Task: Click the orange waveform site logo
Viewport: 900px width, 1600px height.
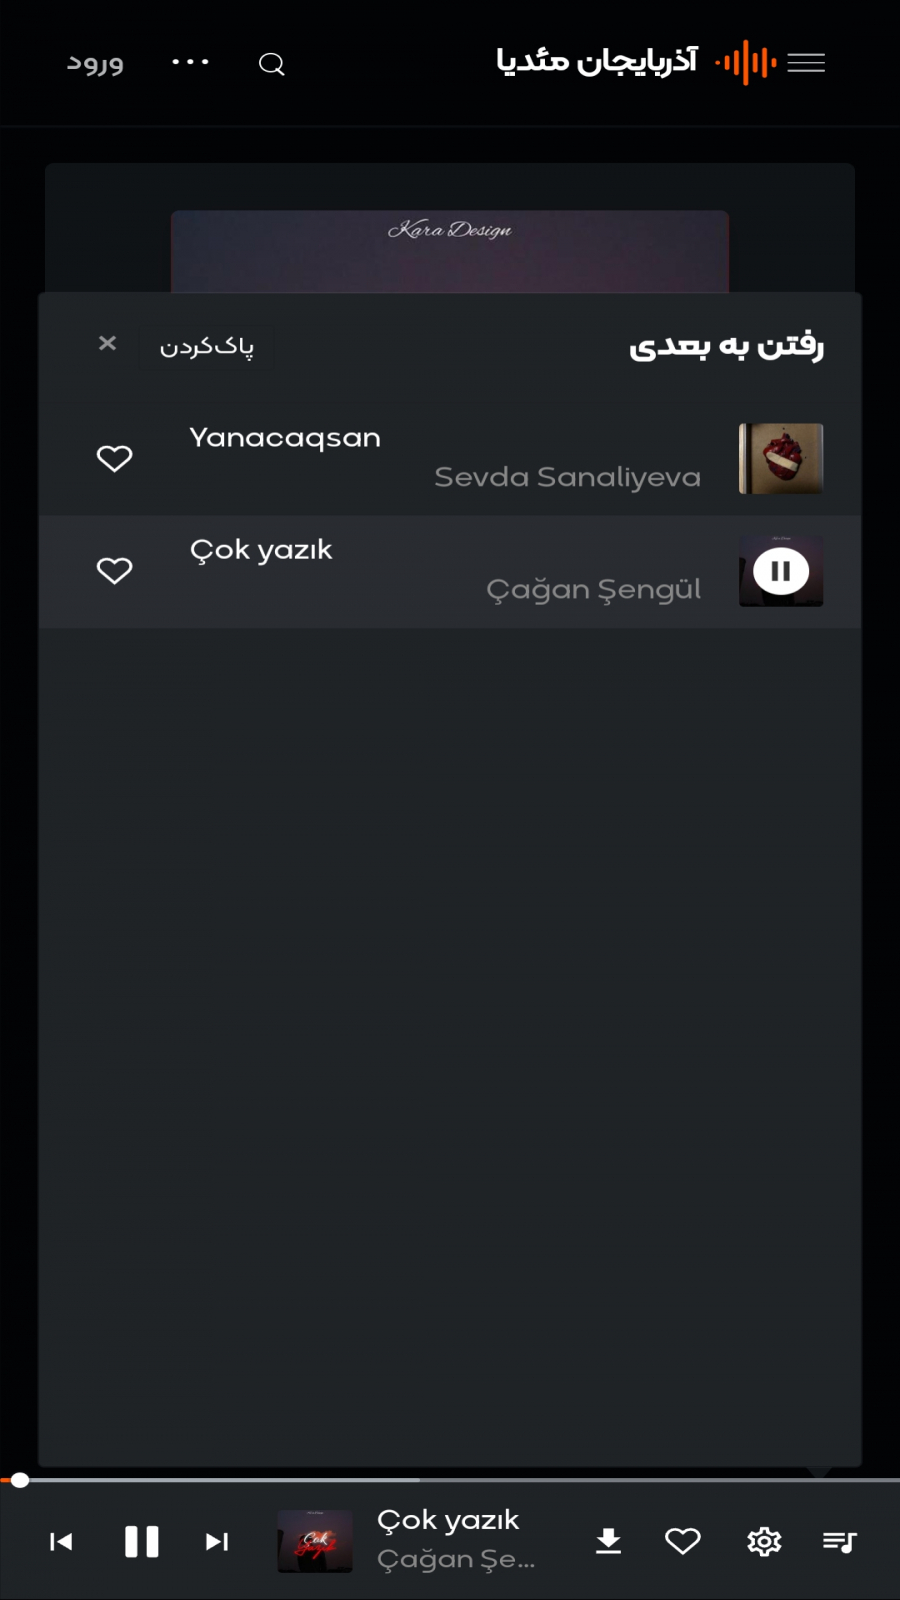Action: tap(746, 63)
